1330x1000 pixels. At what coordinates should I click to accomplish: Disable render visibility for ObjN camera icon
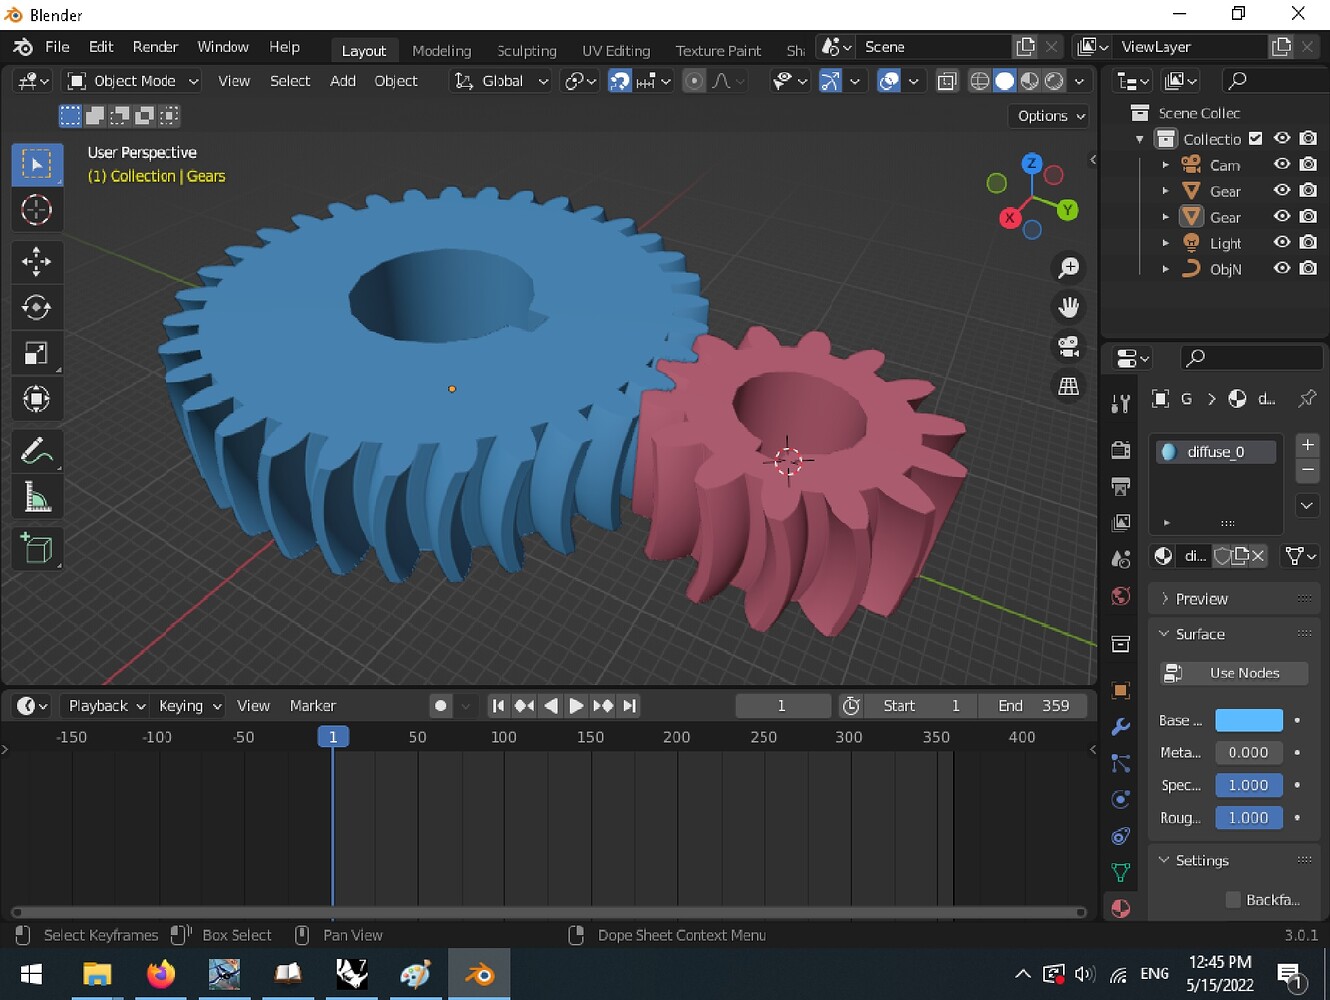pos(1308,268)
